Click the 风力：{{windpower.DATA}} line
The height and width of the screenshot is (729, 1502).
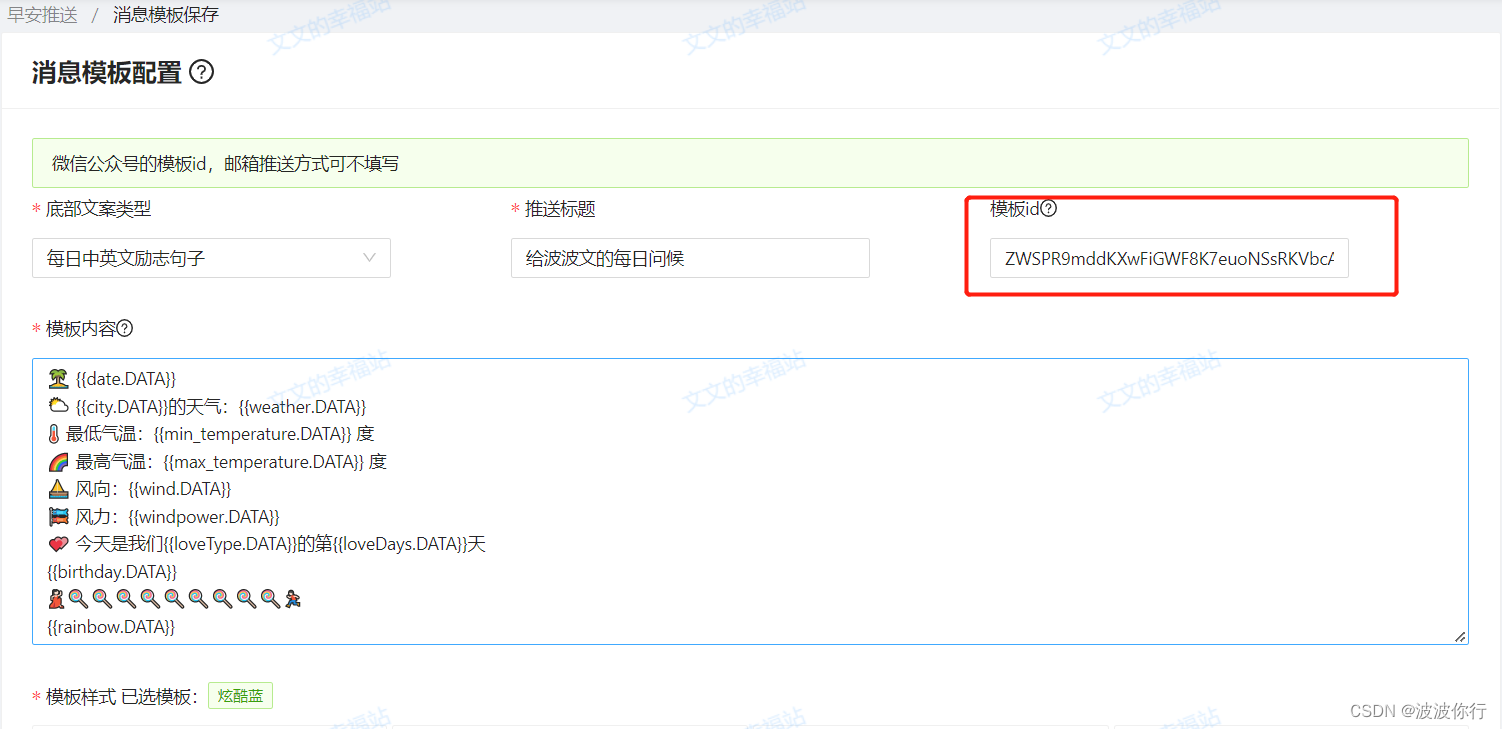[x=163, y=517]
